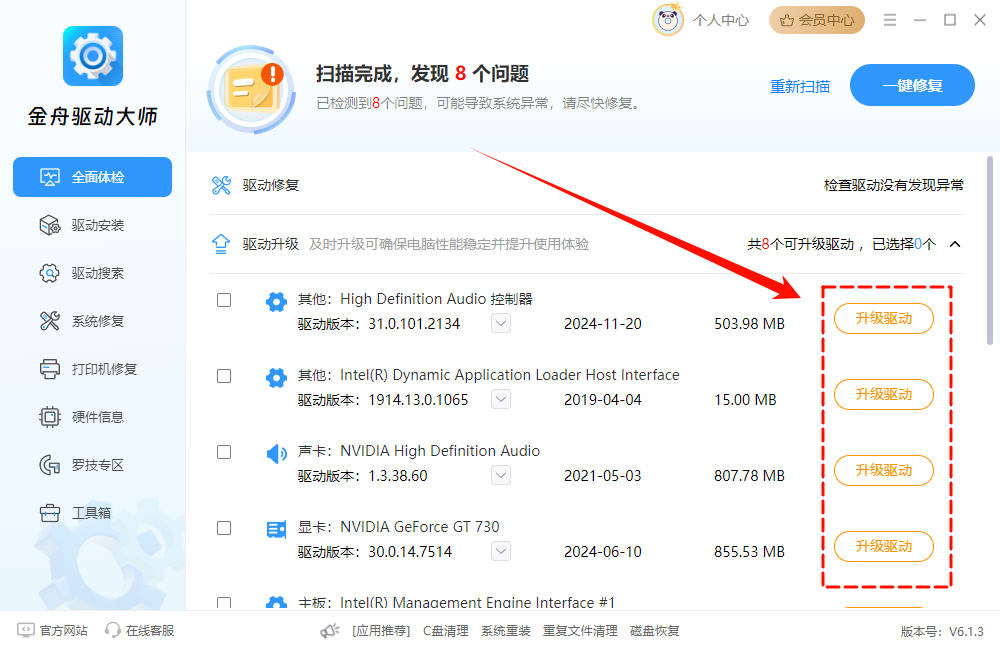Open version dropdown for 30.0.14.7514
This screenshot has height=650, width=1000.
click(501, 551)
